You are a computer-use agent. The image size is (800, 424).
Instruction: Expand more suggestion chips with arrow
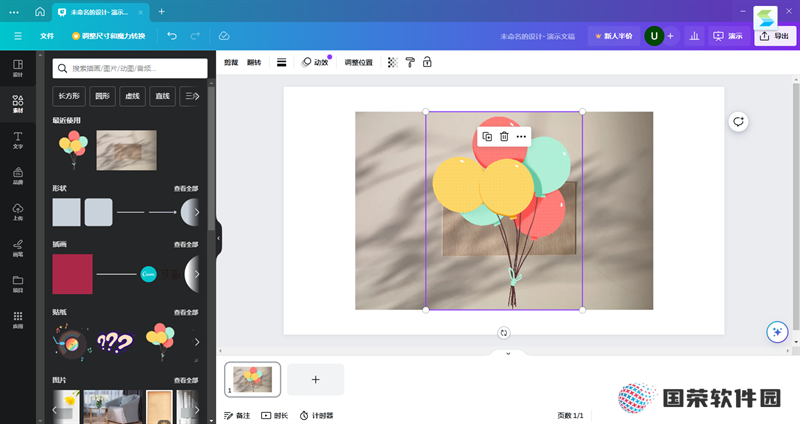coord(197,96)
